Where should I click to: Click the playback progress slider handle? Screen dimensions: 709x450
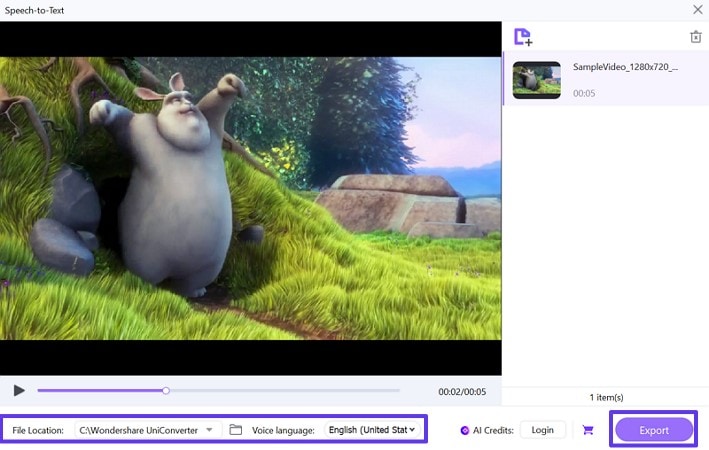(166, 390)
